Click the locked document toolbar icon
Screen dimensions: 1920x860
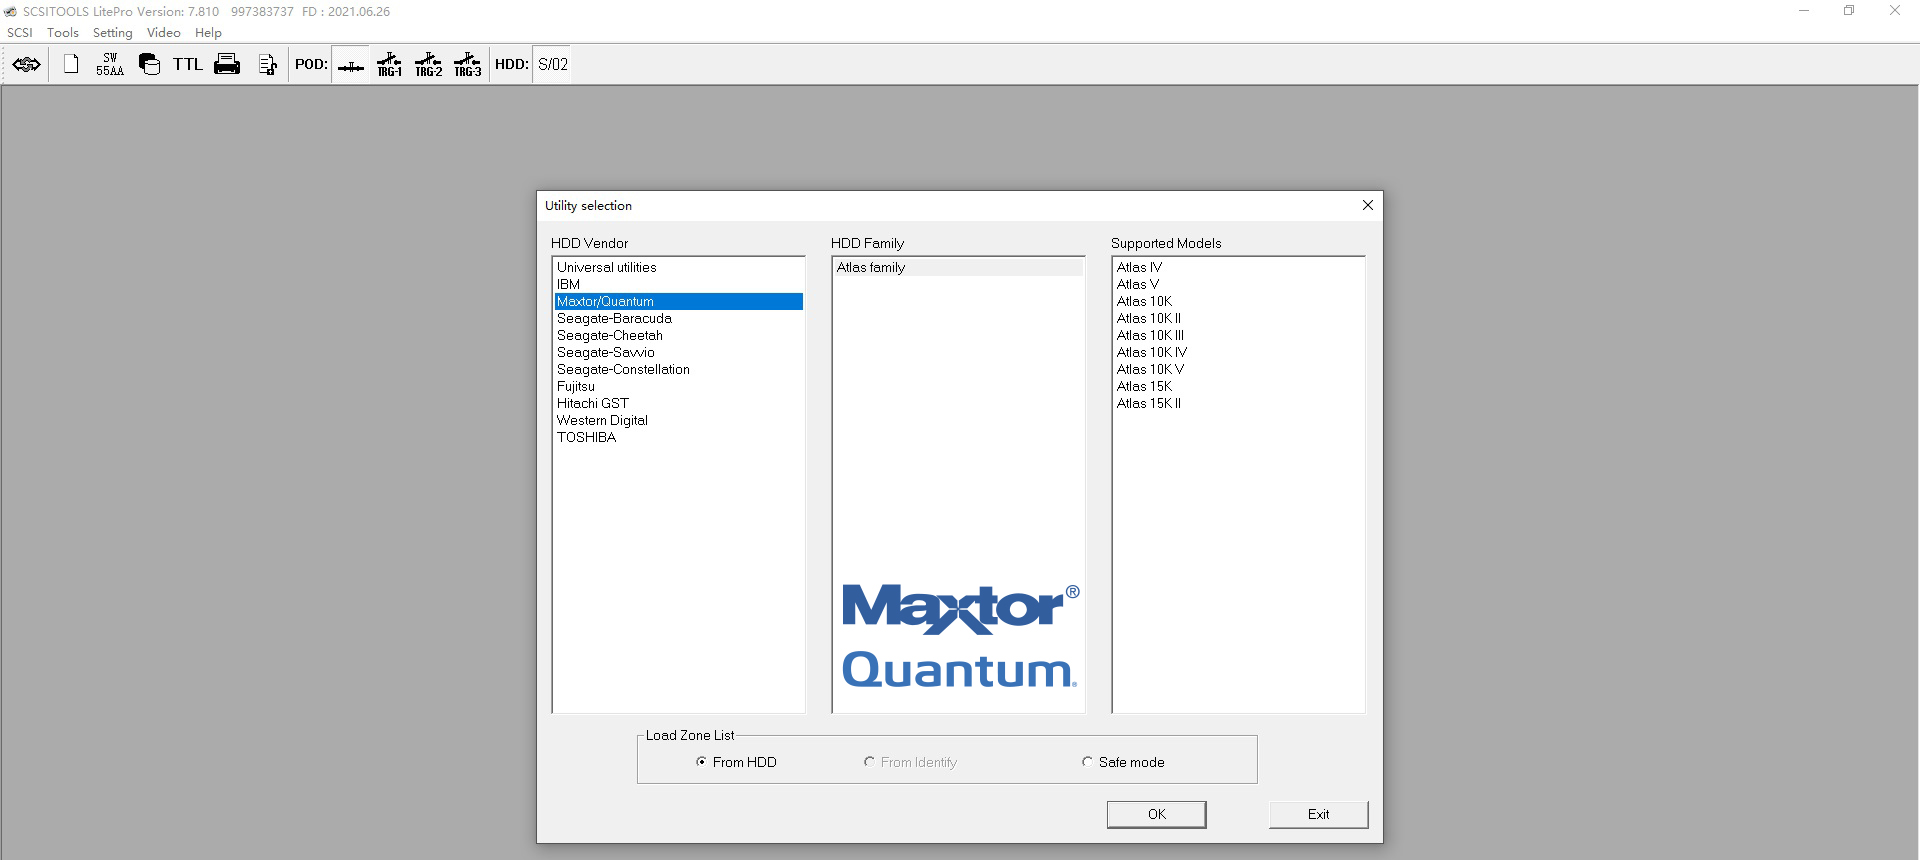(267, 65)
